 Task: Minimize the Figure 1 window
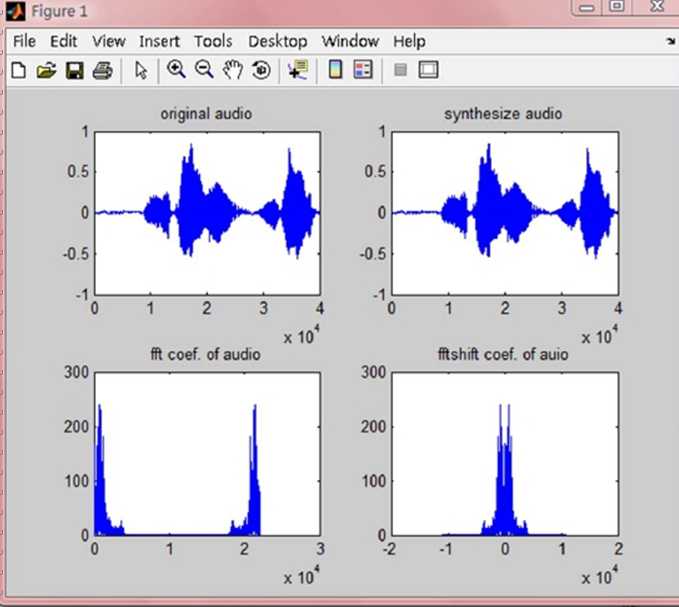click(x=587, y=7)
